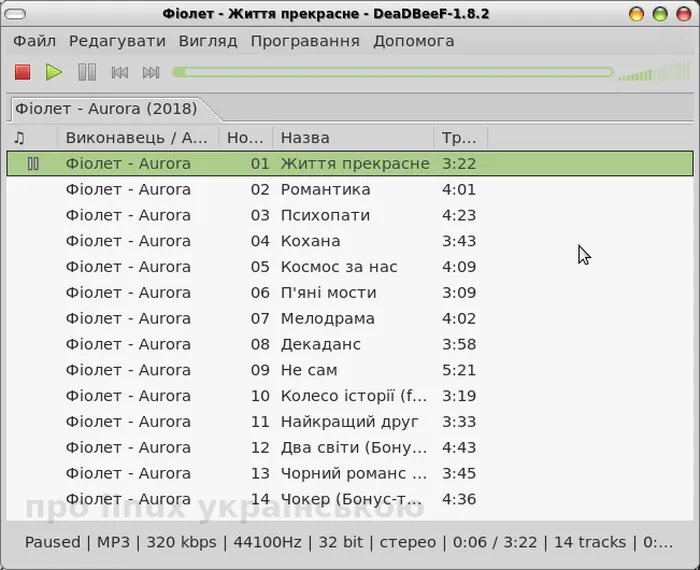Open the Програвання menu

[x=305, y=41]
